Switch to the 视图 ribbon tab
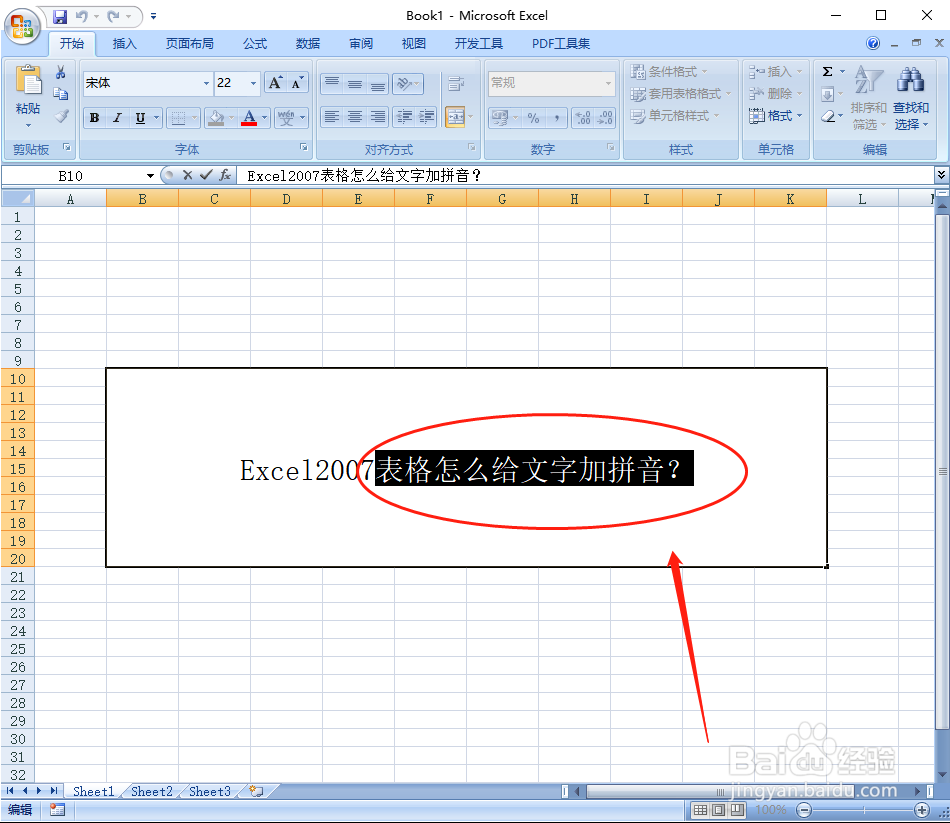Image resolution: width=950 pixels, height=823 pixels. [414, 44]
